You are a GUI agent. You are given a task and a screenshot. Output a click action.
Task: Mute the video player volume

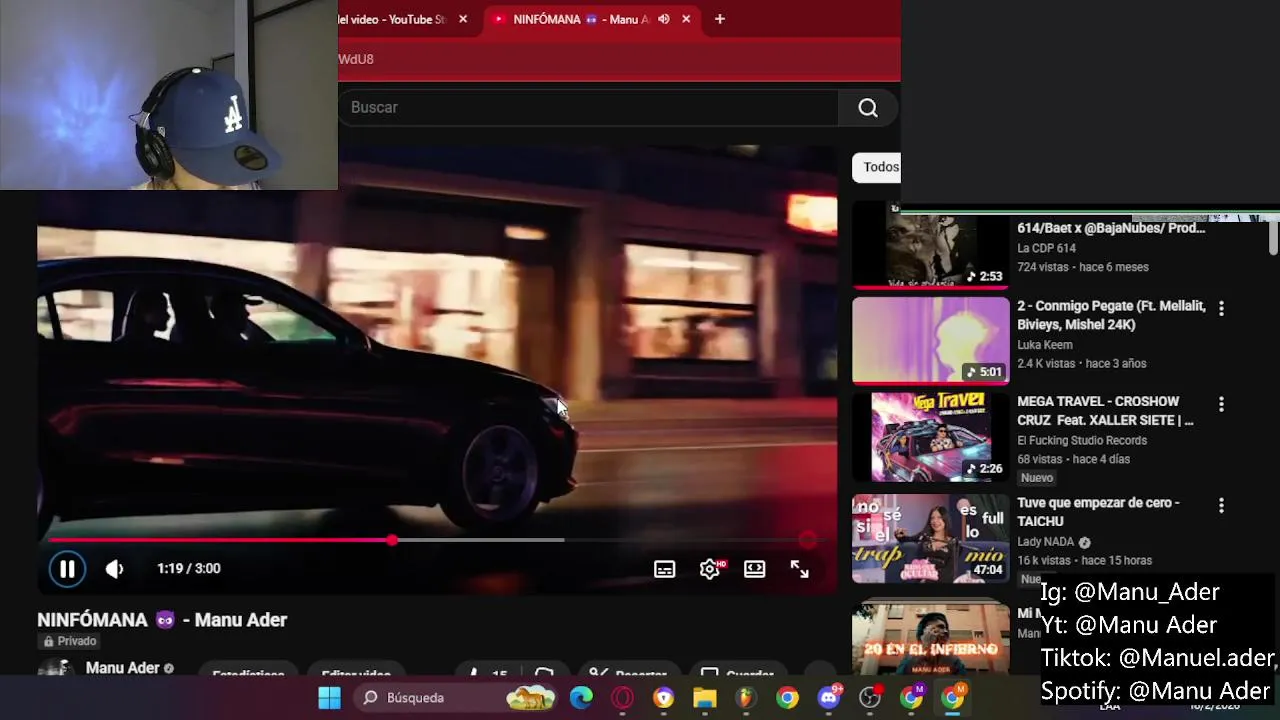[x=115, y=569]
